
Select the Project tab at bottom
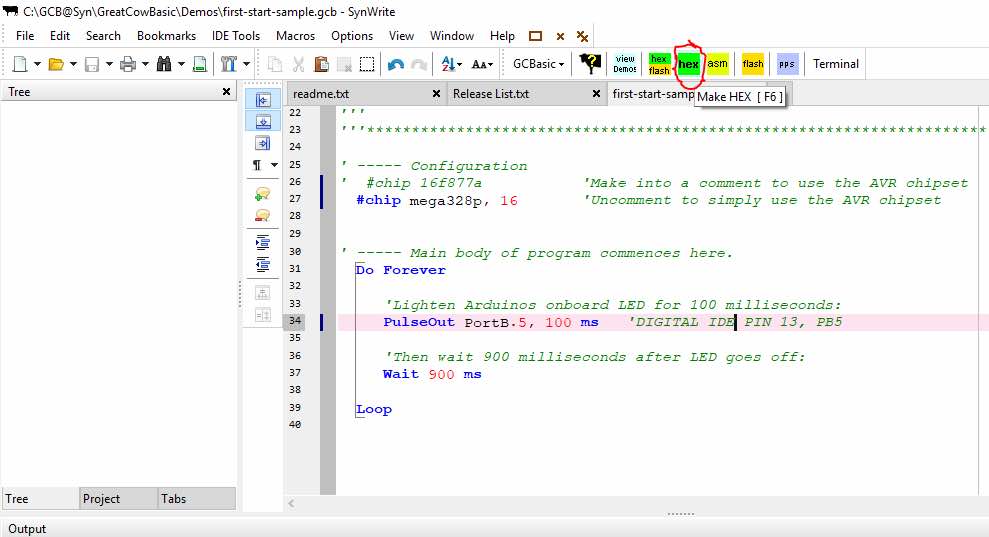[x=119, y=499]
